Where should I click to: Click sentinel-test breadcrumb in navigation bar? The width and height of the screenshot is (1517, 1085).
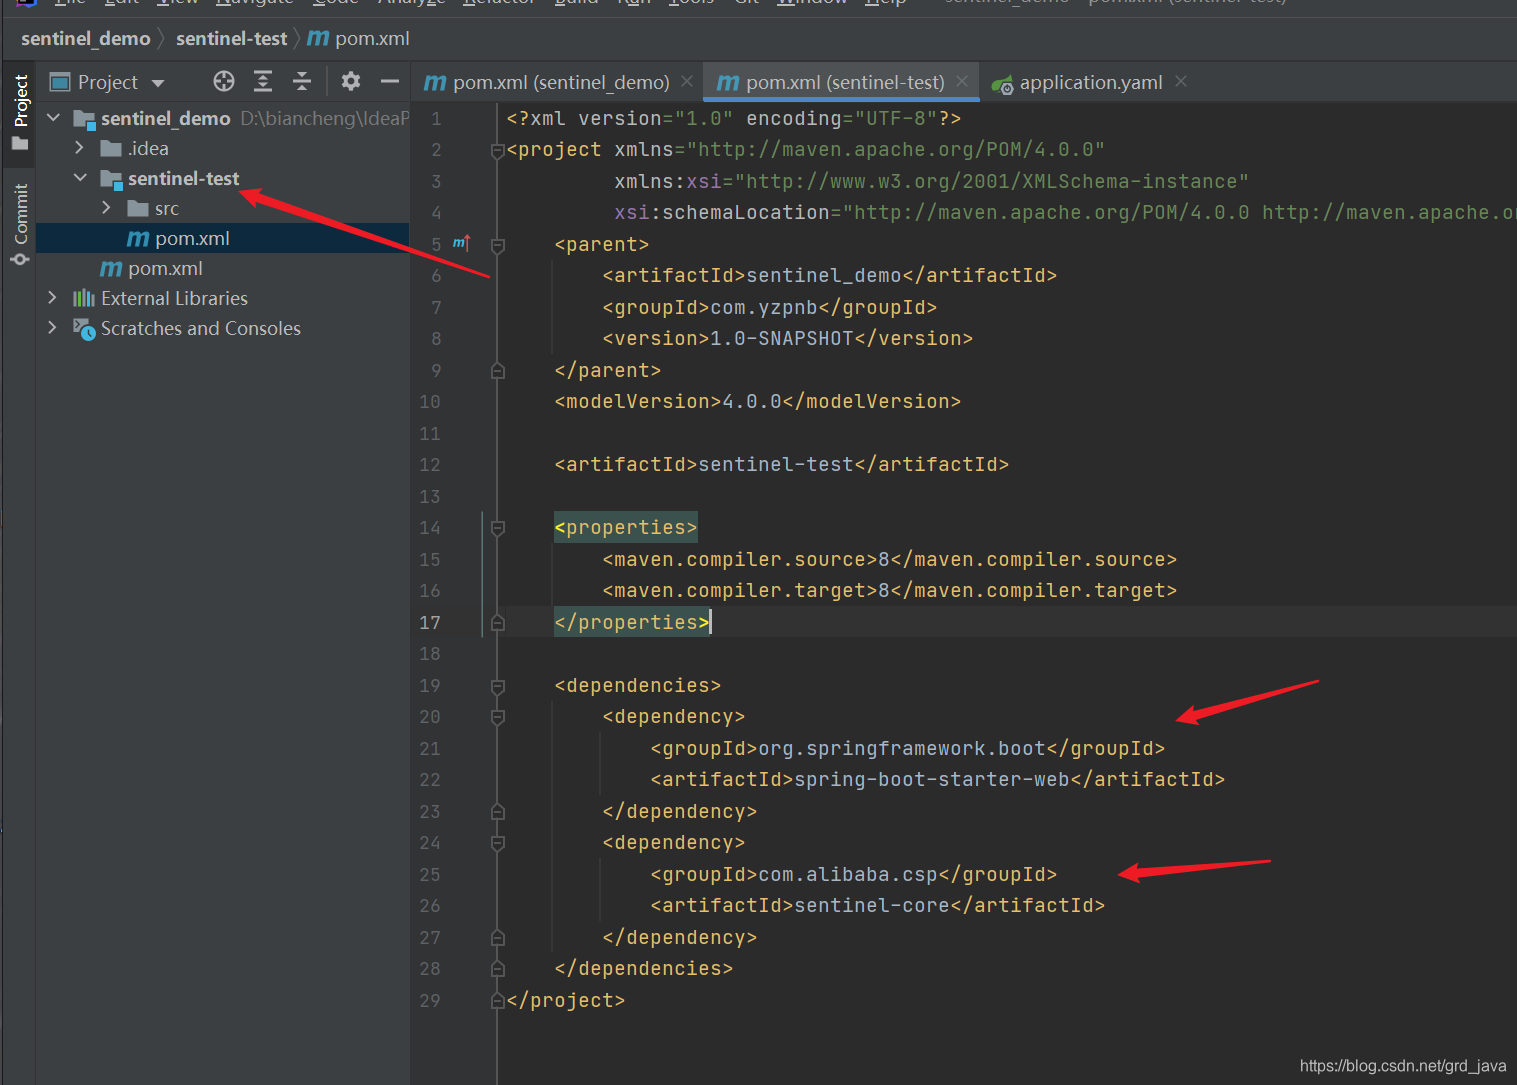tap(232, 38)
